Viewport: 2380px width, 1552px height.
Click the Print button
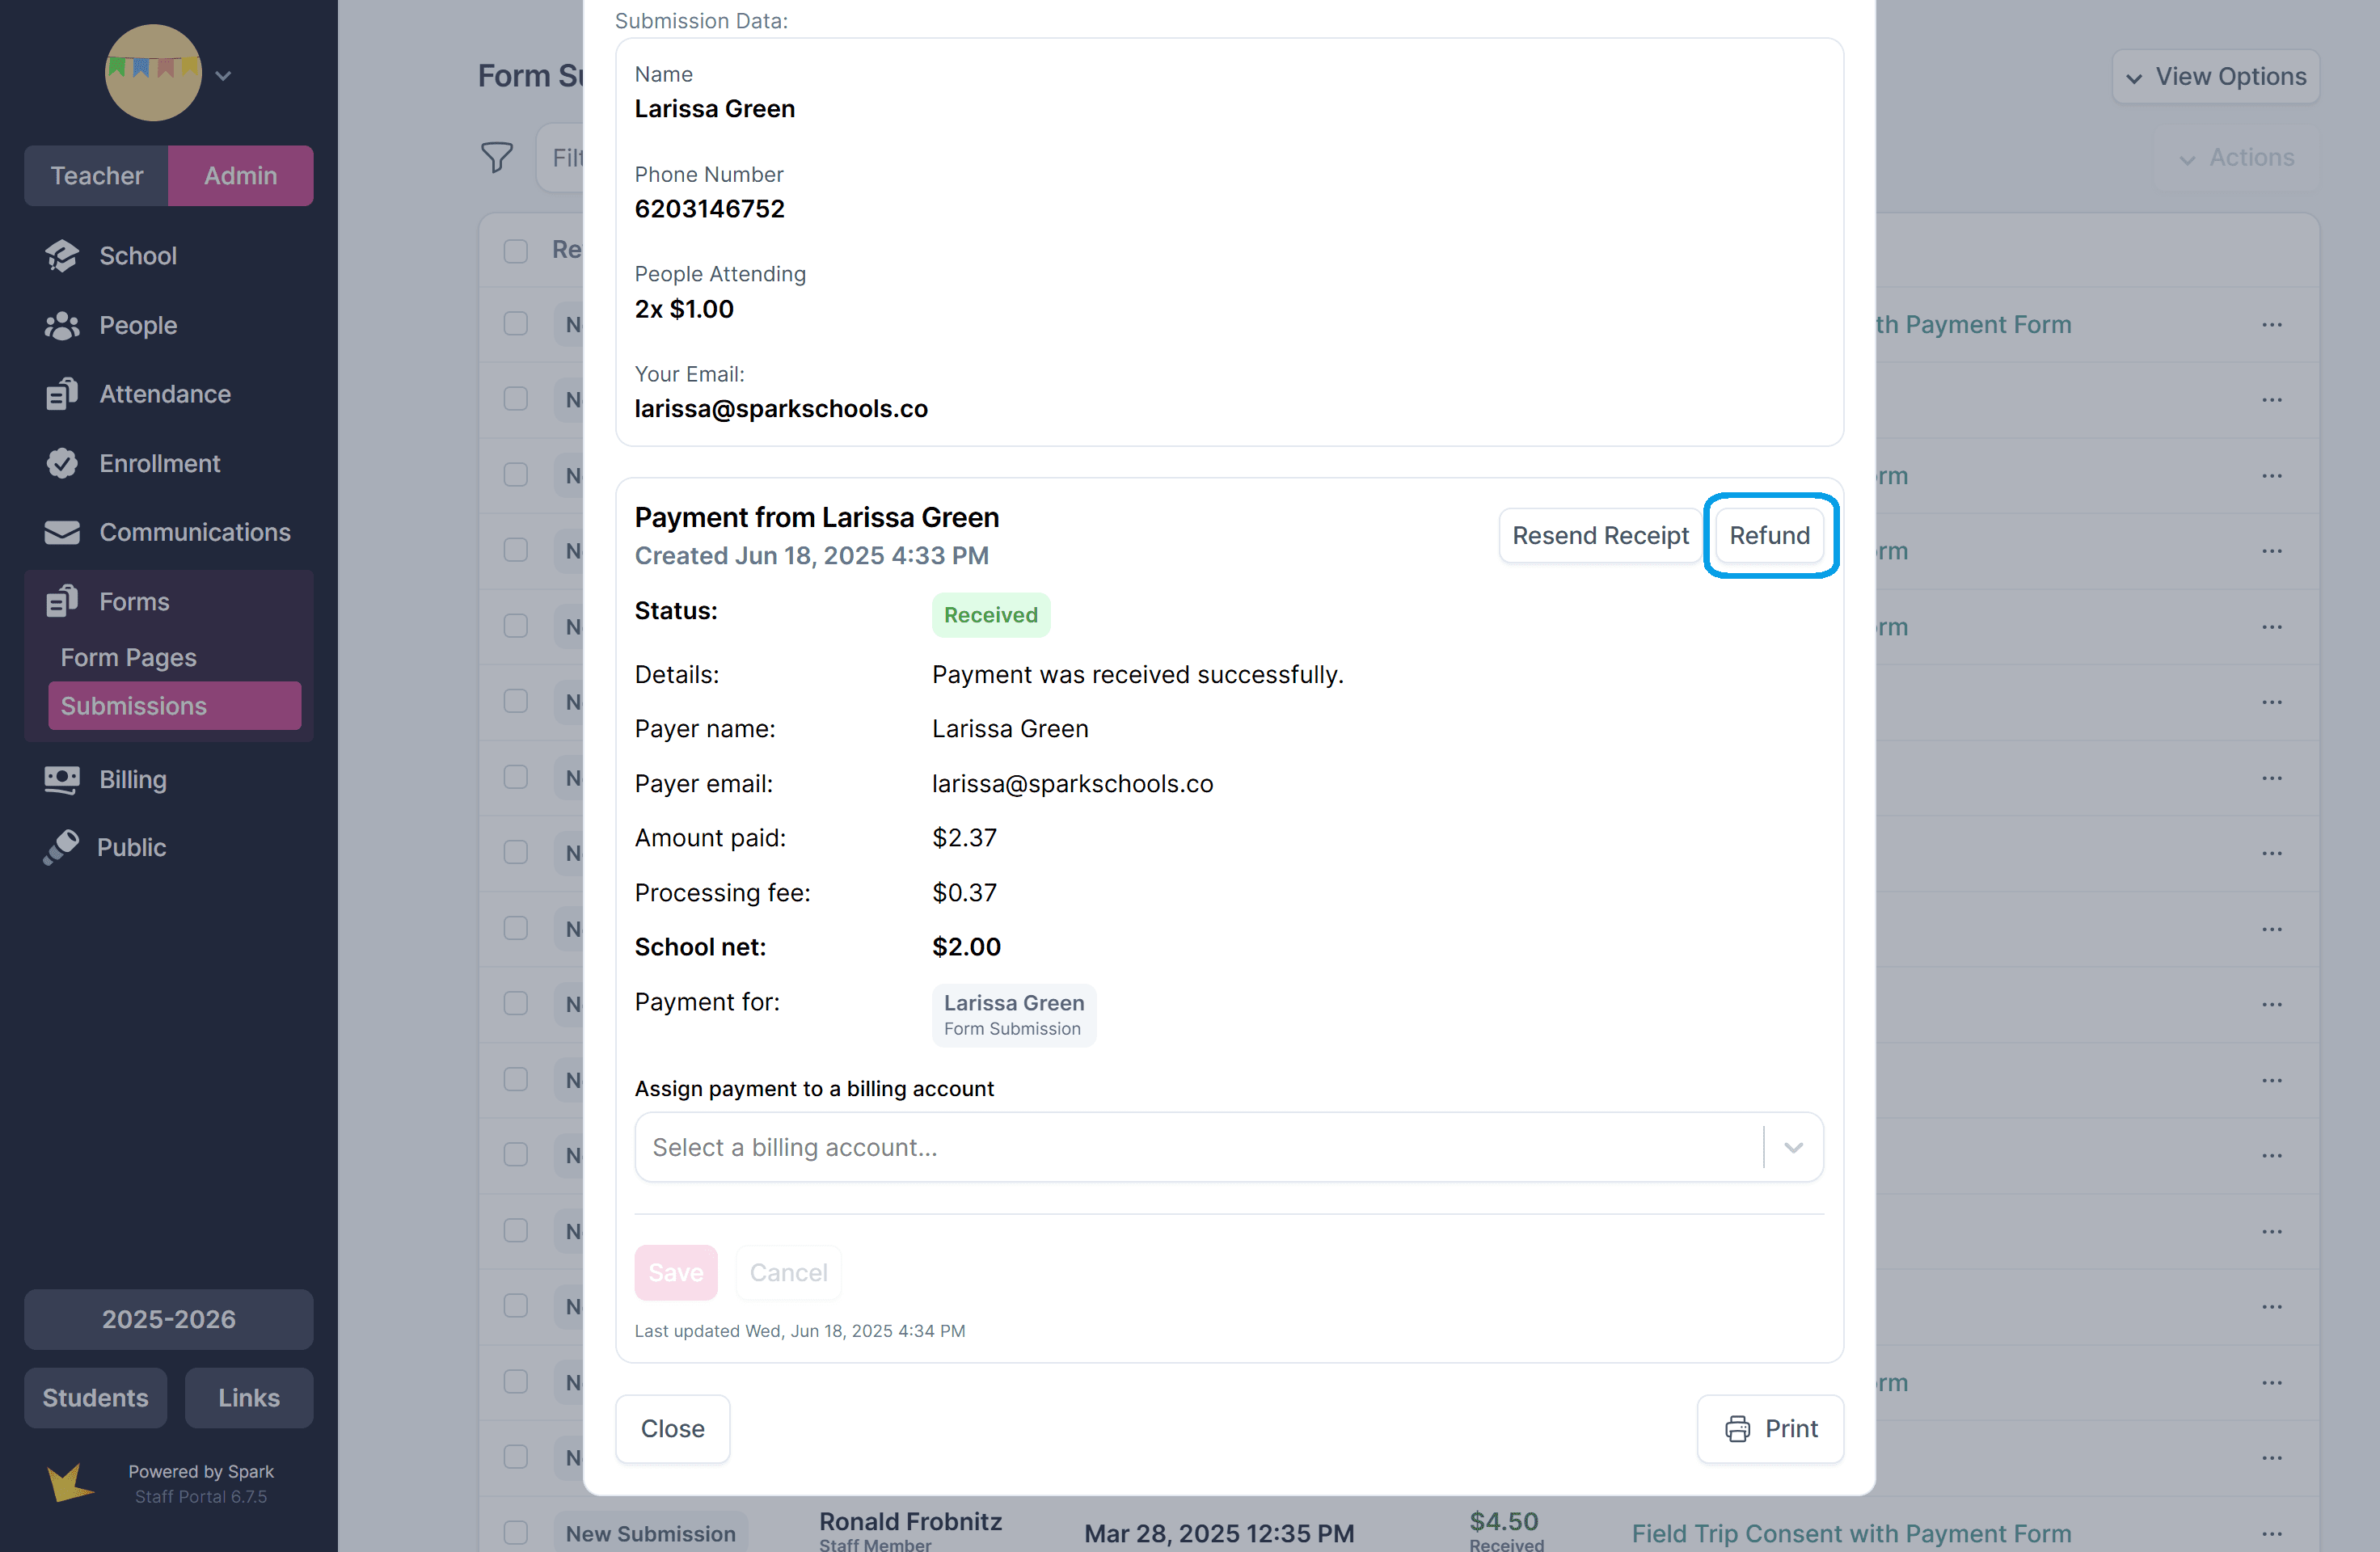pyautogui.click(x=1770, y=1429)
